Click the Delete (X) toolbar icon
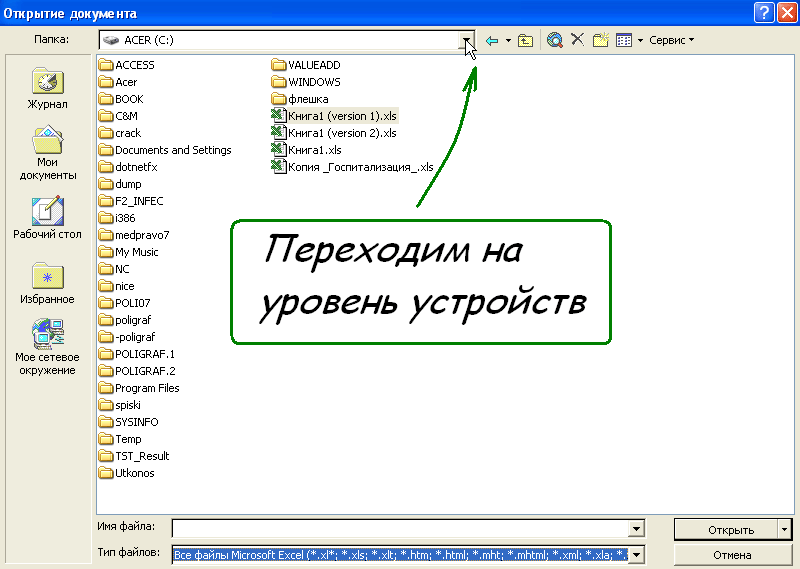Viewport: 800px width, 569px height. [x=577, y=40]
